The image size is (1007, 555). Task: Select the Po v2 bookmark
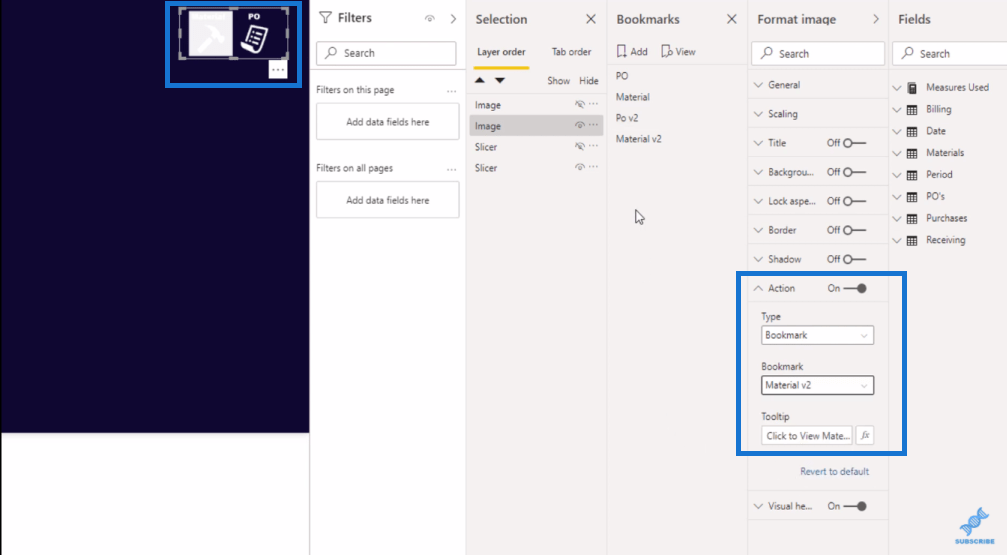pos(627,118)
